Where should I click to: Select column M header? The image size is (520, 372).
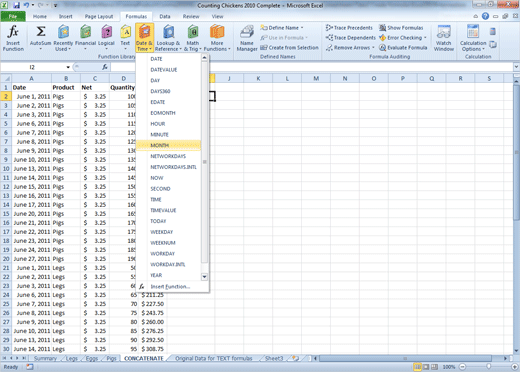point(316,78)
